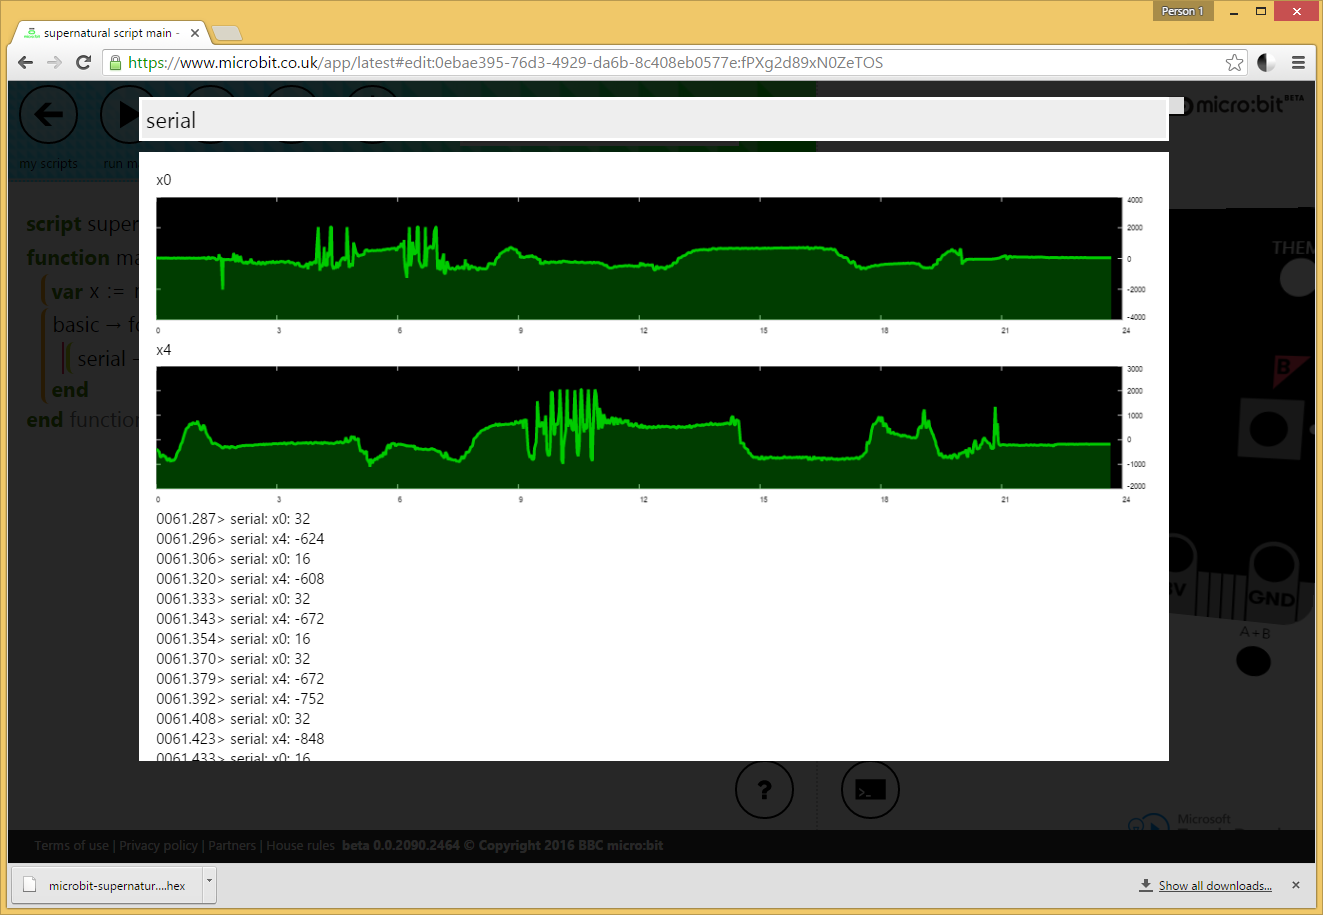
Task: Open a new browser tab
Action: click(x=227, y=33)
